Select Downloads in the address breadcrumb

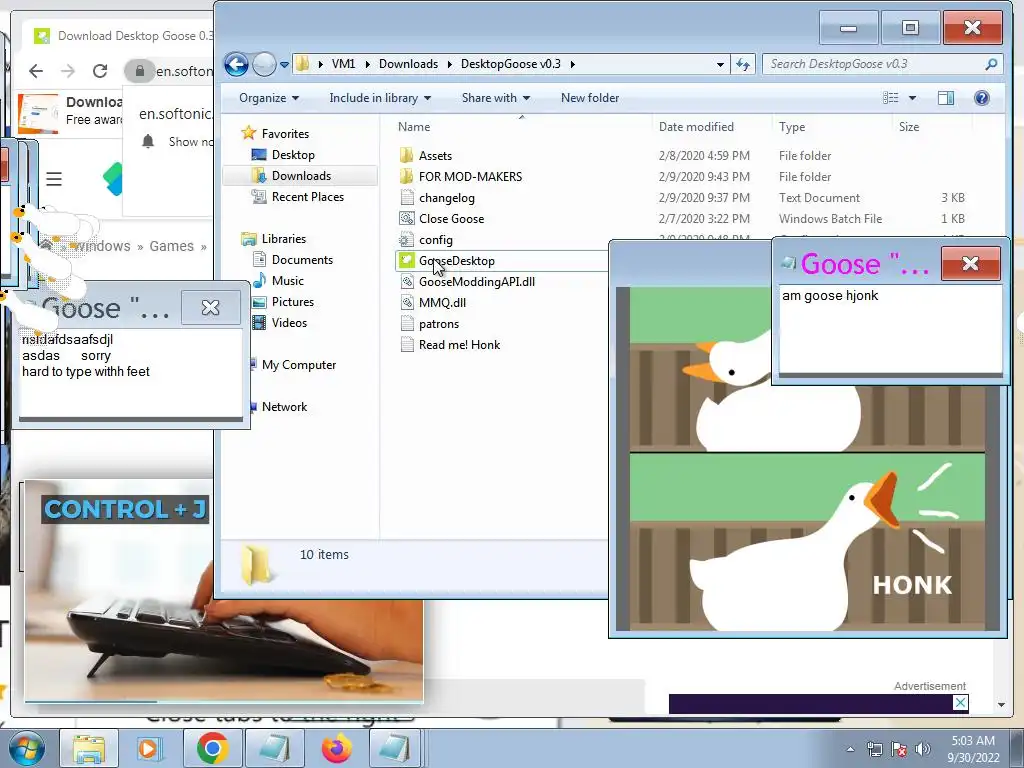tap(408, 64)
